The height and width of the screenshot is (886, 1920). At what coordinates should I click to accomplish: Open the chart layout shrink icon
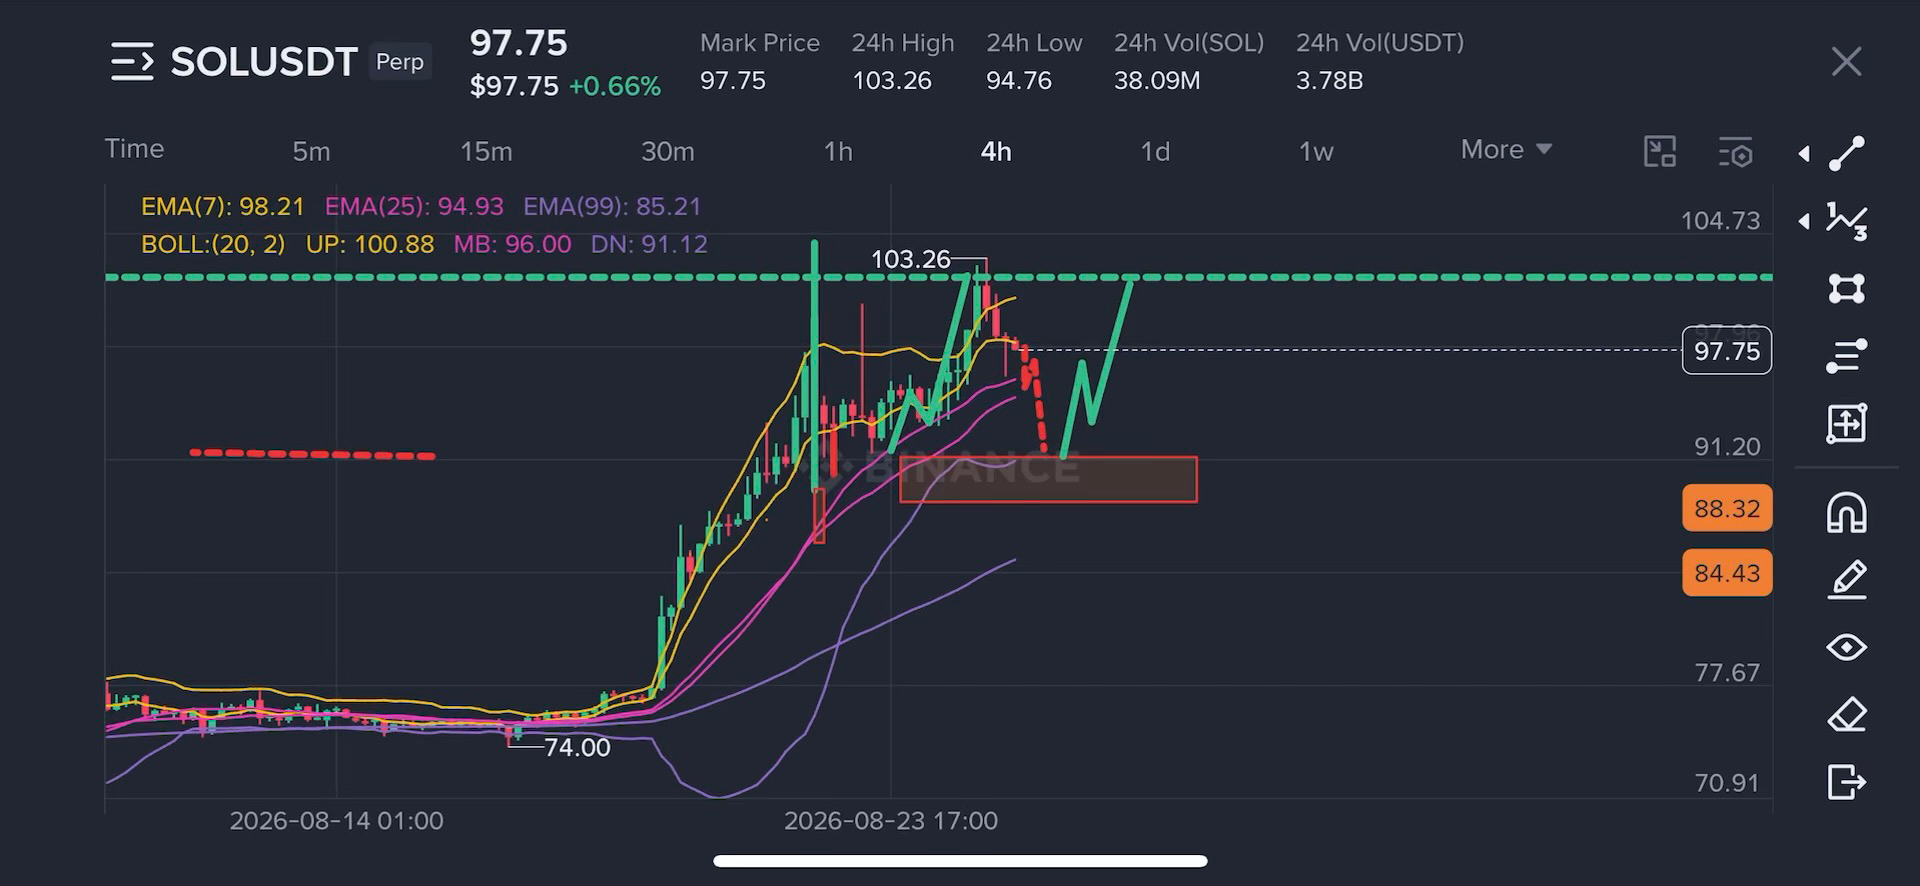coord(1660,151)
